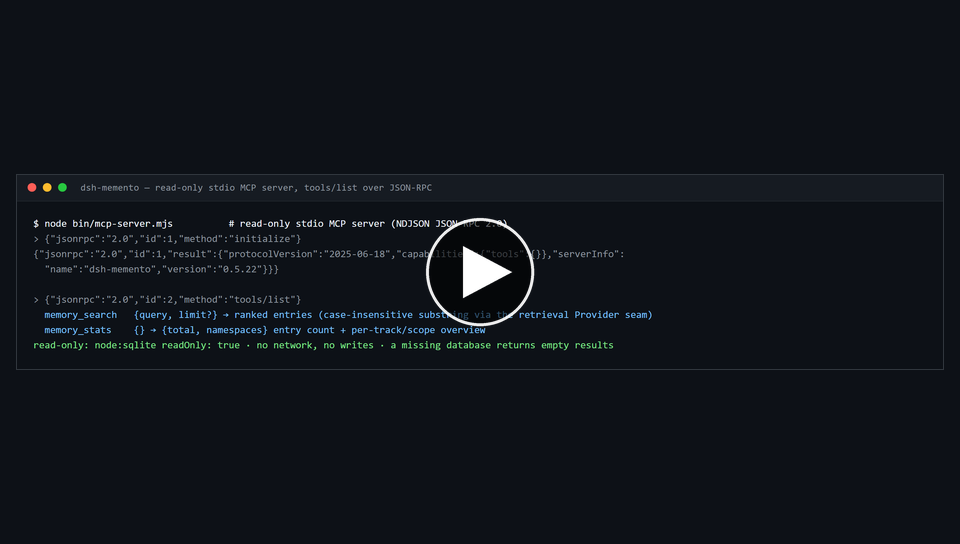This screenshot has width=960, height=544.
Task: Click the tools/list JSON-RPC request line
Action: (167, 300)
